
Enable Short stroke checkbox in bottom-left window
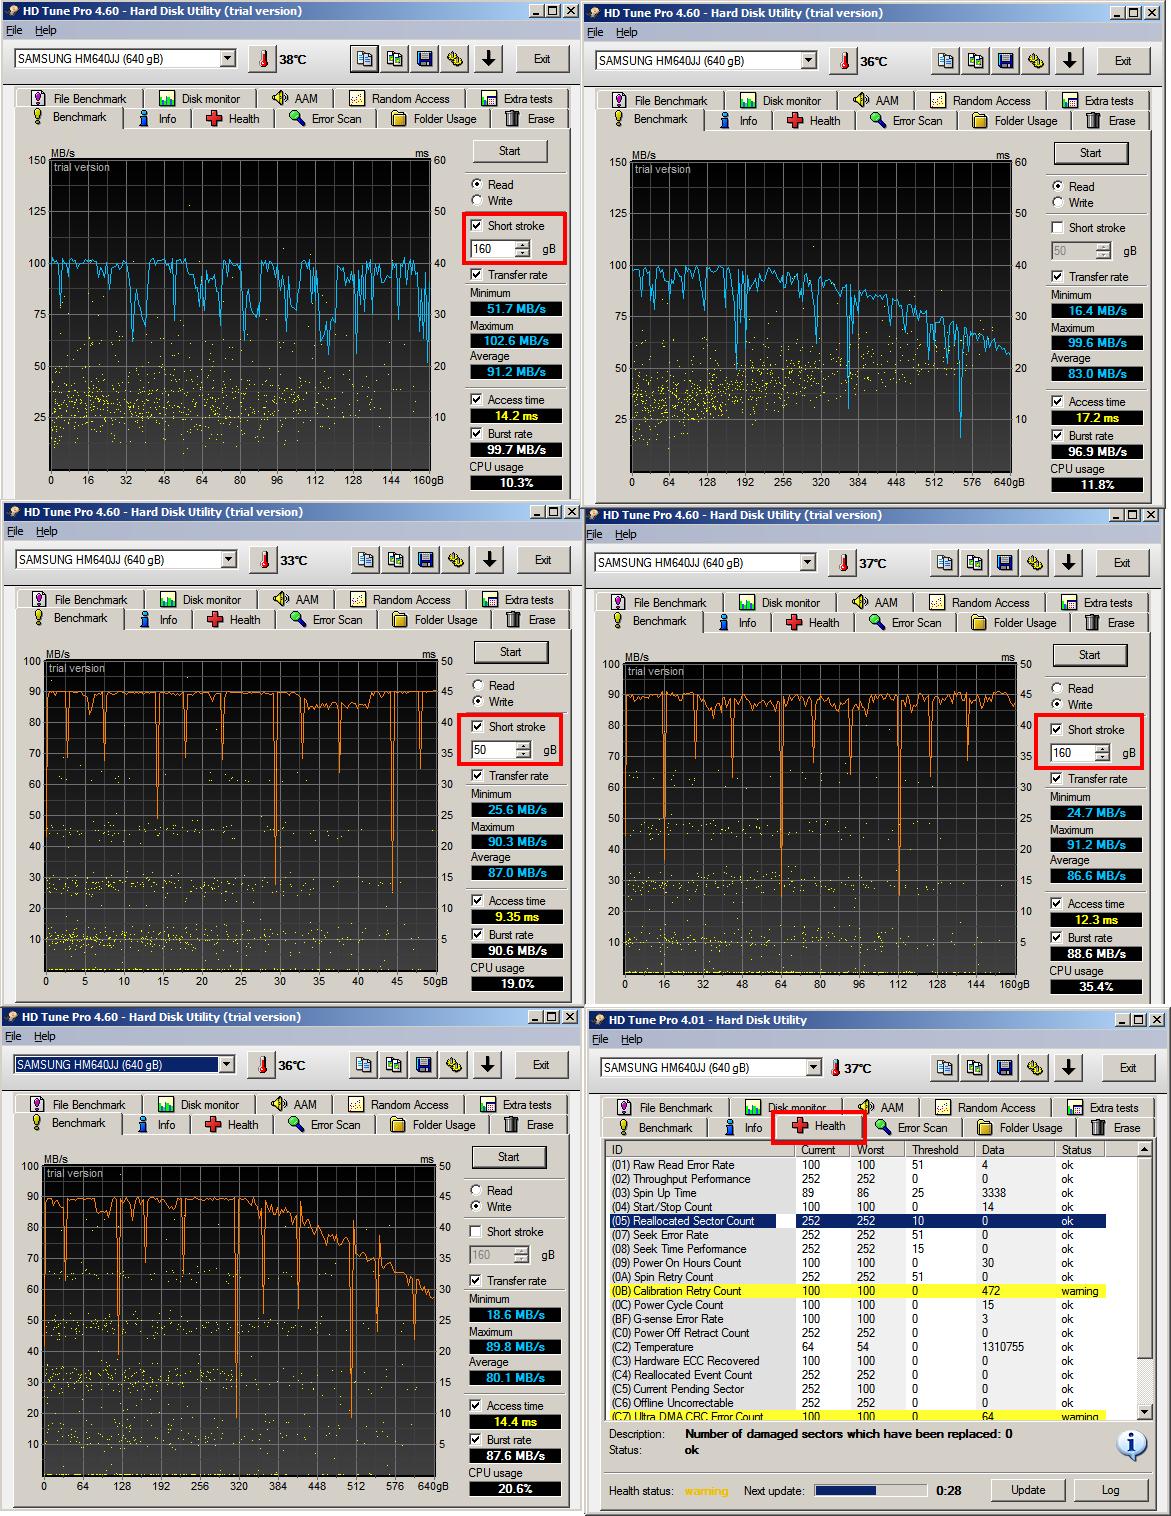476,1232
